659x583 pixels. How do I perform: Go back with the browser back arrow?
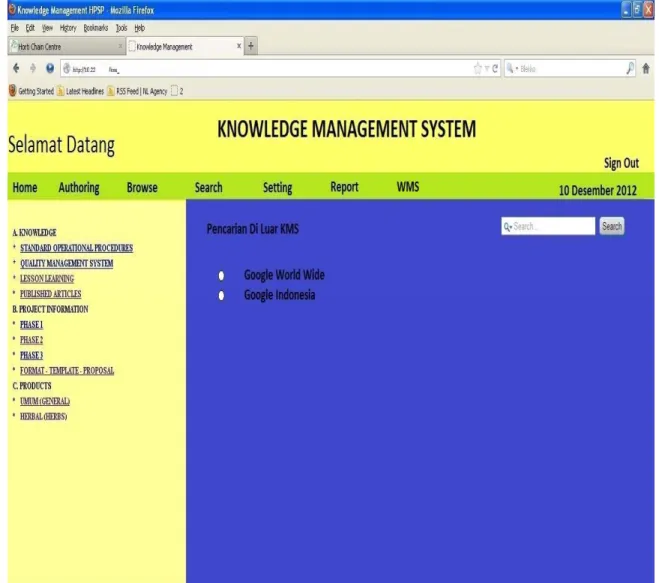16,68
